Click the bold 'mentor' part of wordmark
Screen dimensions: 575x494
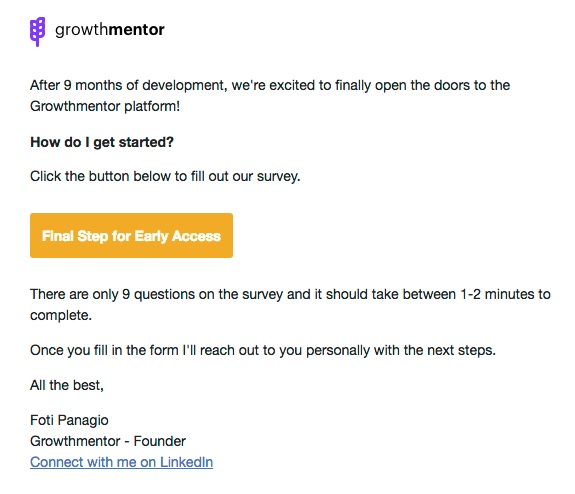(136, 30)
